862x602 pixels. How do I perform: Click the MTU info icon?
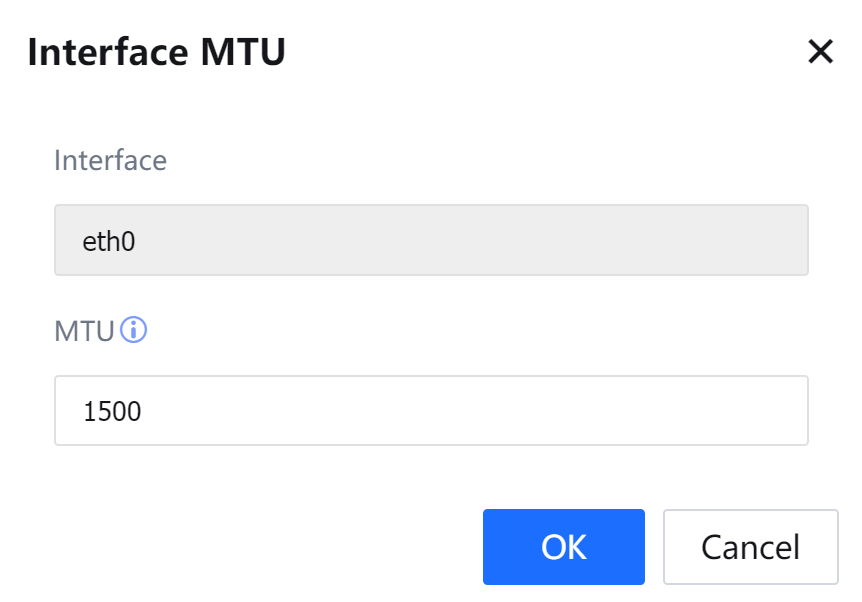click(133, 330)
